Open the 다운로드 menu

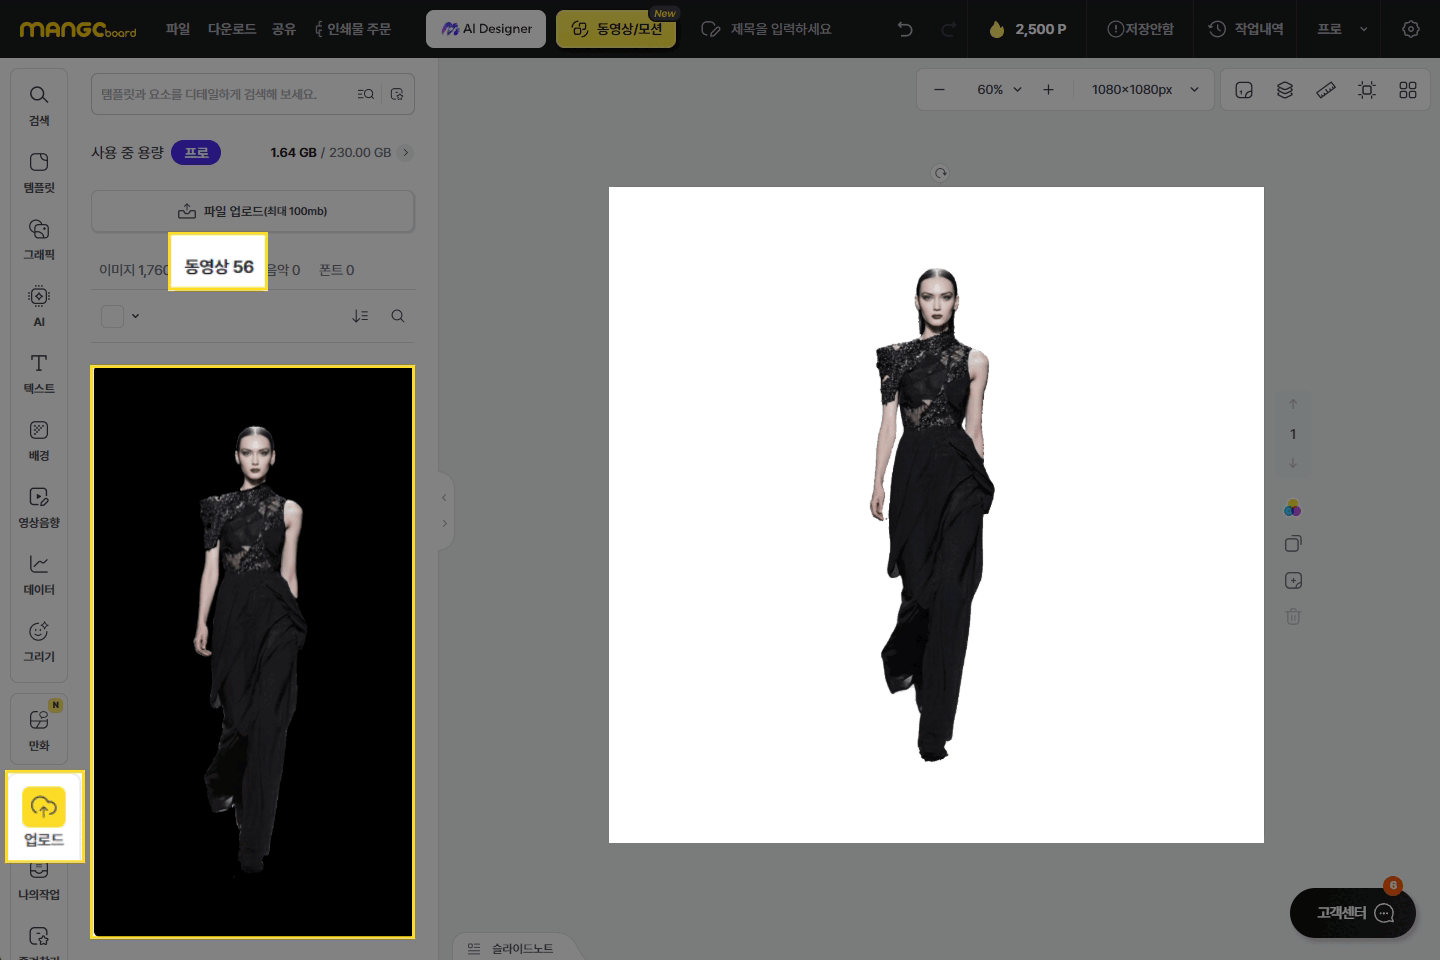[x=232, y=29]
